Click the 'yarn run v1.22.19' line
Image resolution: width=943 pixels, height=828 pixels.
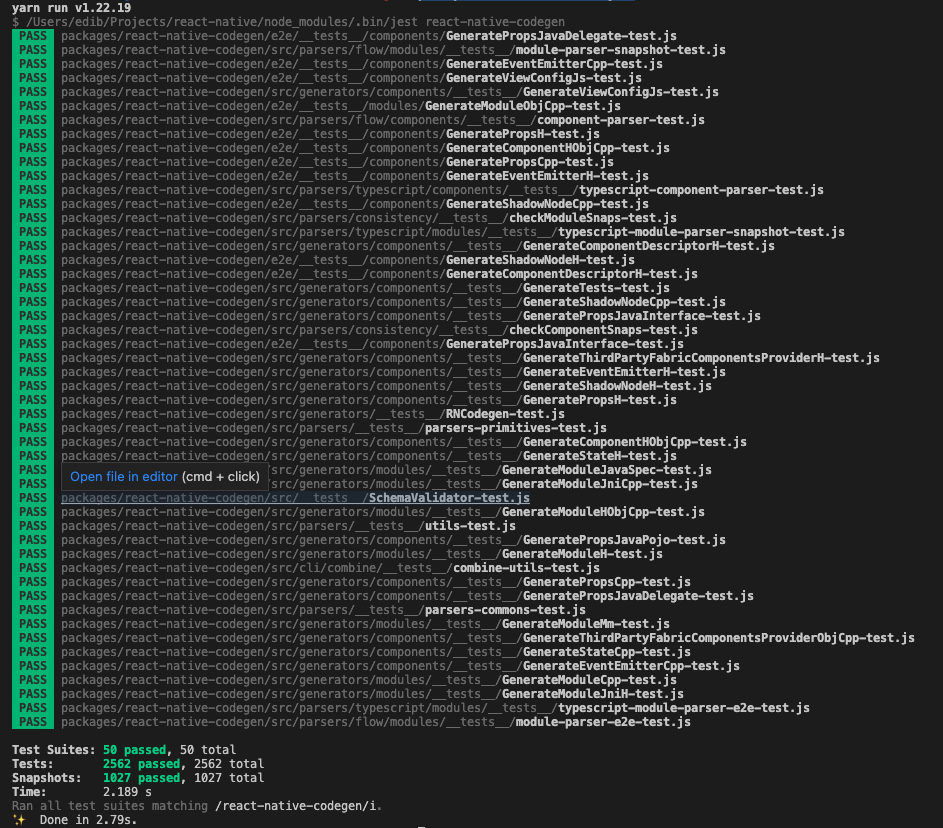(72, 8)
